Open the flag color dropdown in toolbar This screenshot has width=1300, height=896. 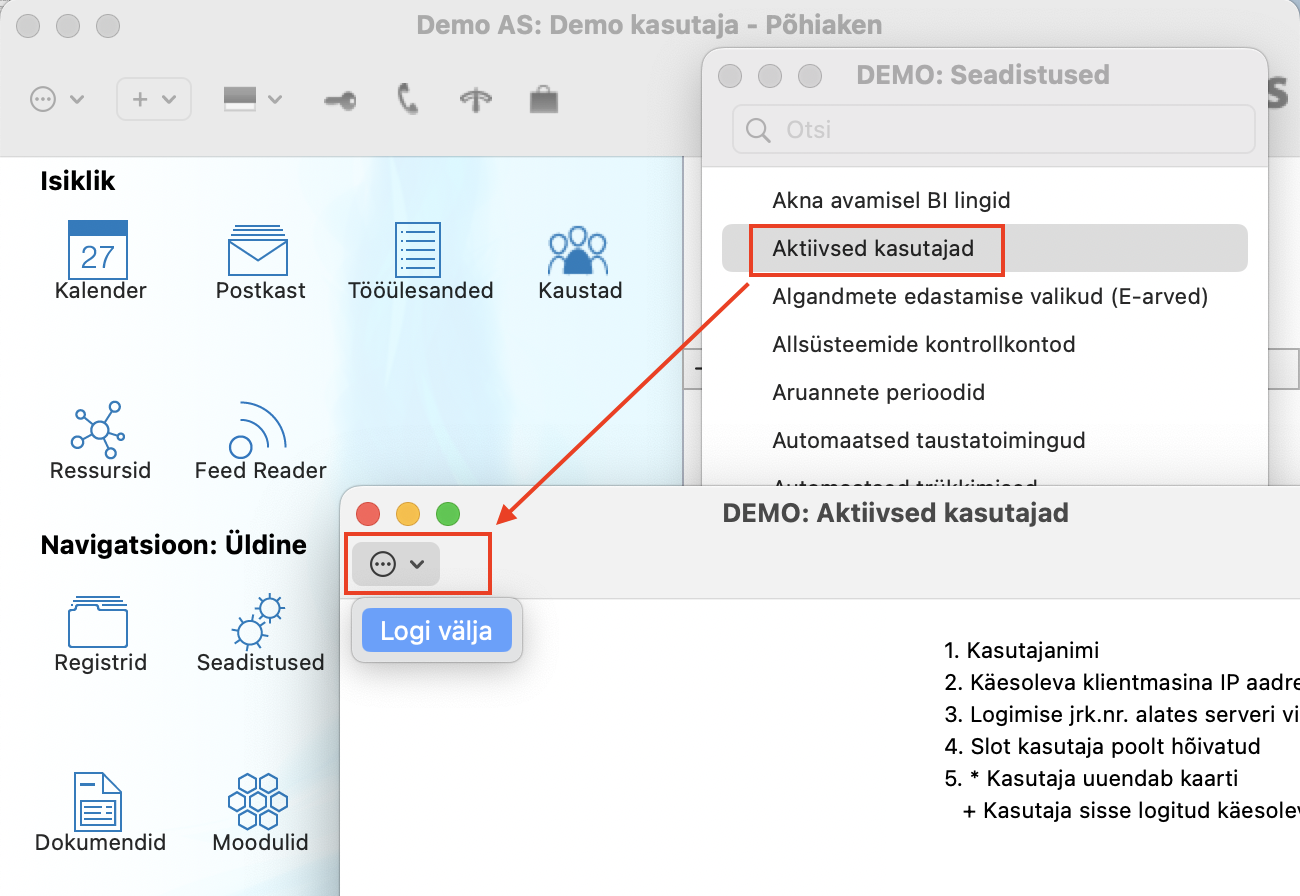point(252,99)
